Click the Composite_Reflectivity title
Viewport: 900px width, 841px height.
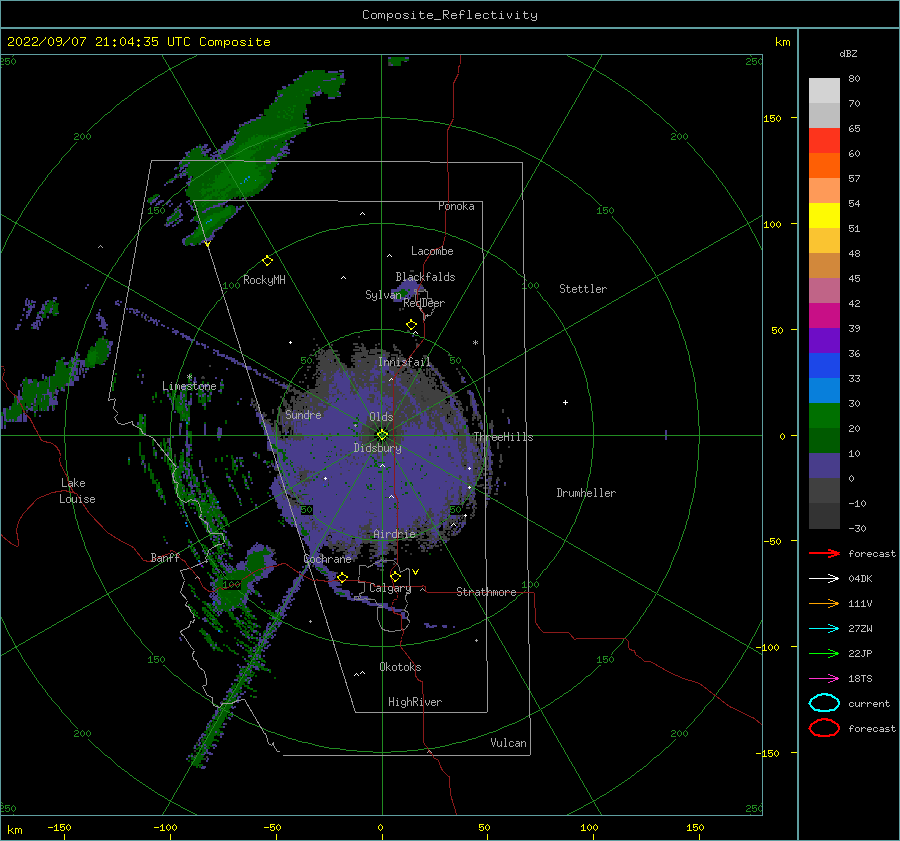click(x=450, y=15)
